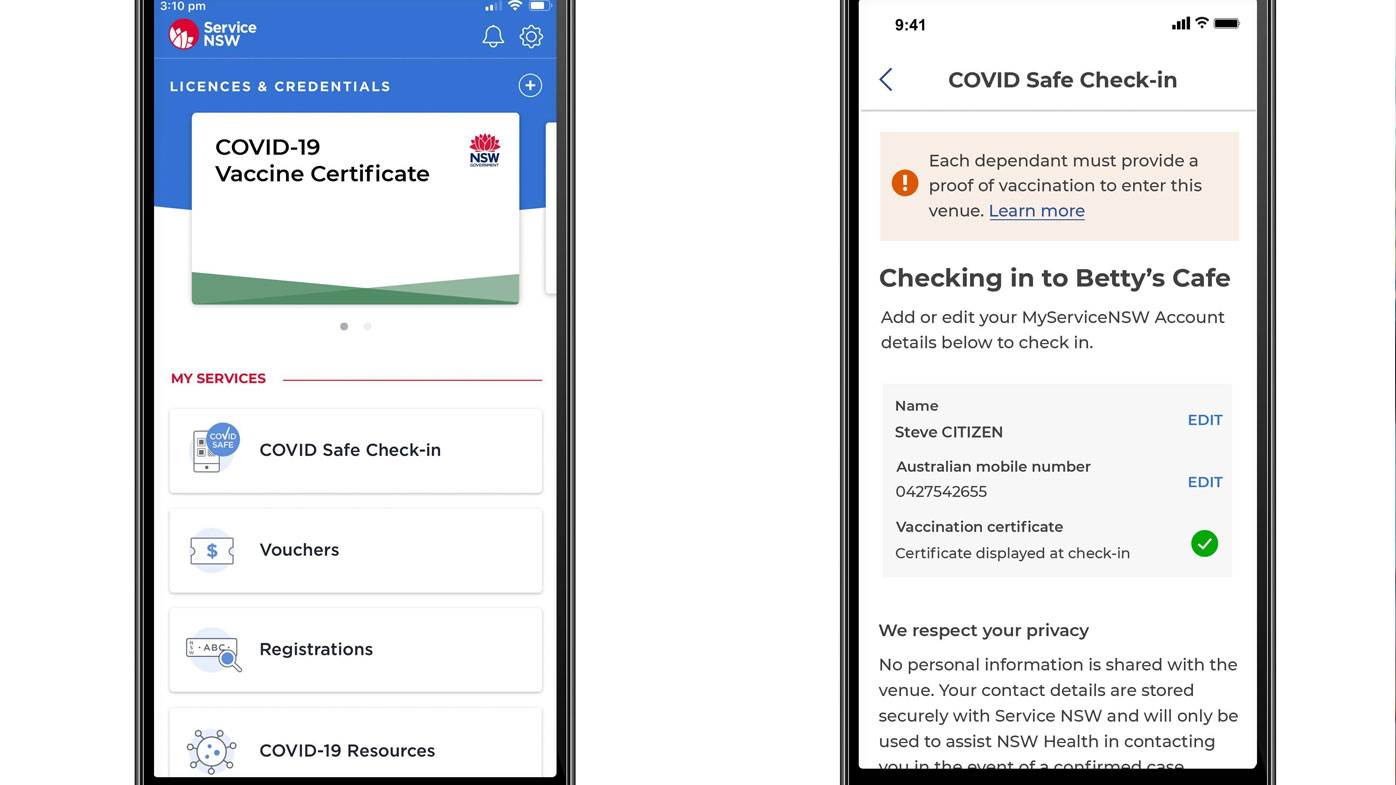
Task: Tap the Service NSW logo
Action: coord(213,34)
